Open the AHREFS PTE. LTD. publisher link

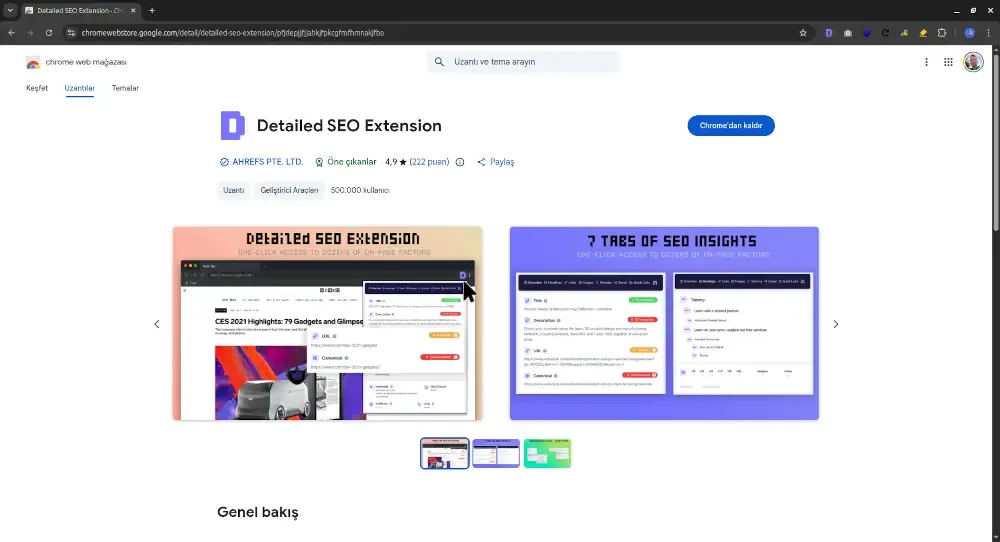[267, 162]
